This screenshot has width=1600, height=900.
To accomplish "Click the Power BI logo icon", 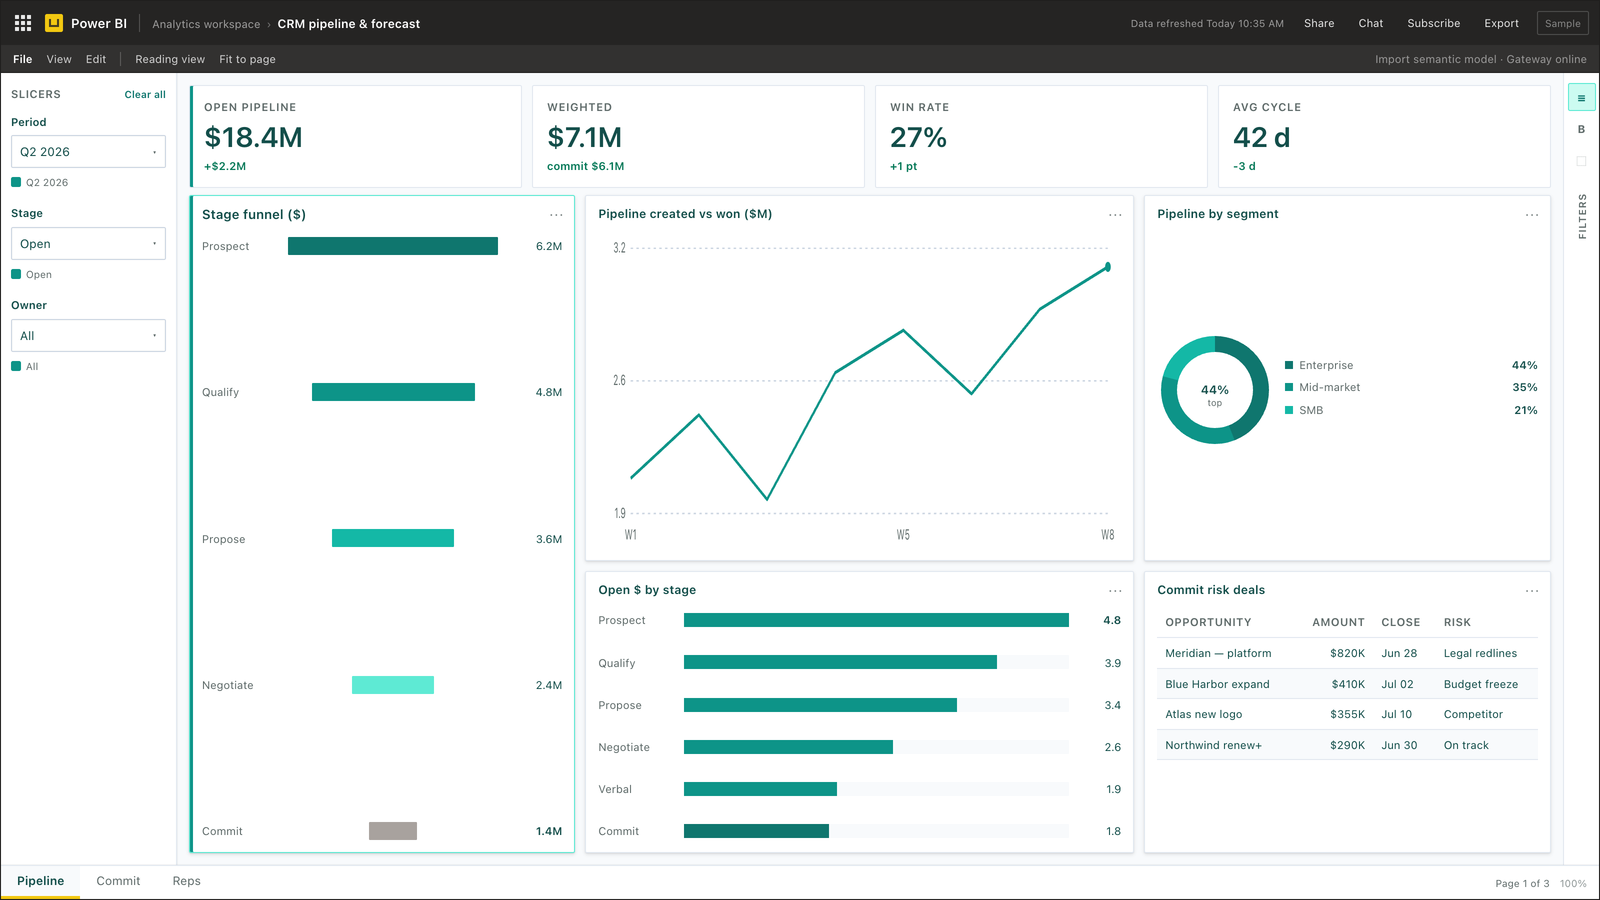I will [x=54, y=23].
